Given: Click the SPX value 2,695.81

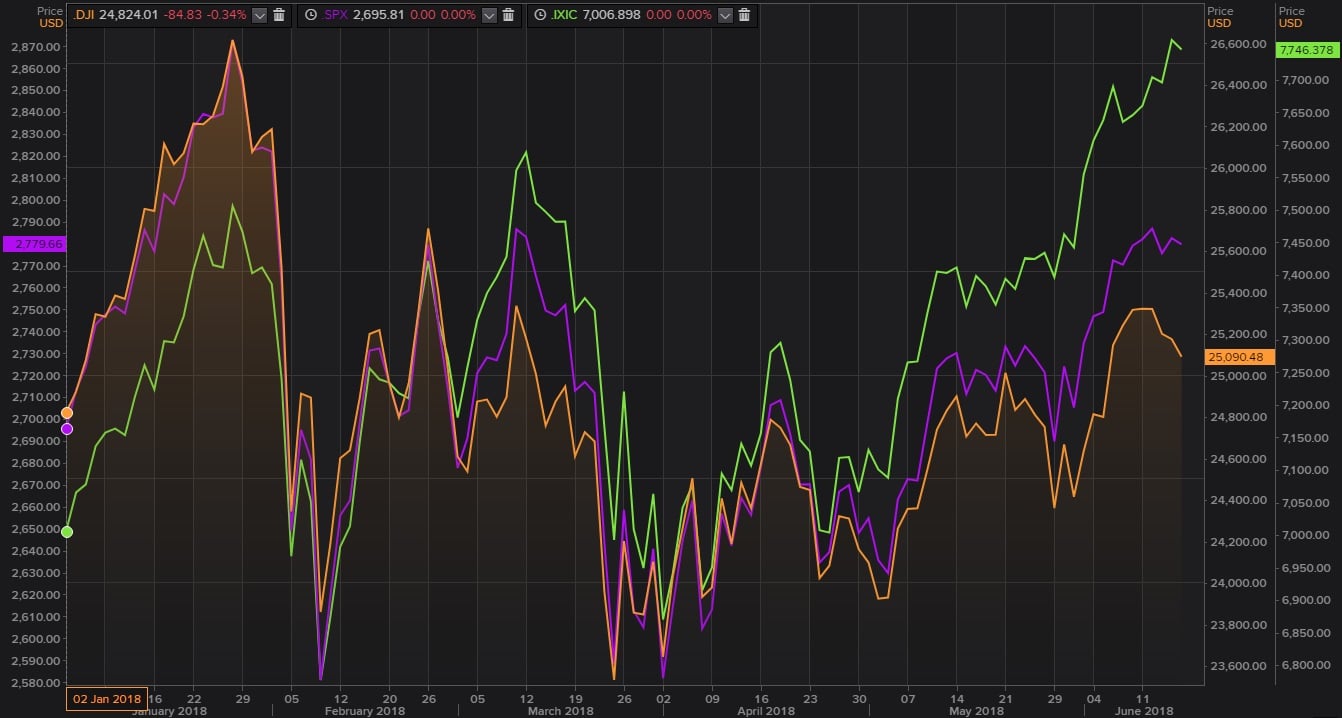Looking at the screenshot, I should (x=378, y=15).
